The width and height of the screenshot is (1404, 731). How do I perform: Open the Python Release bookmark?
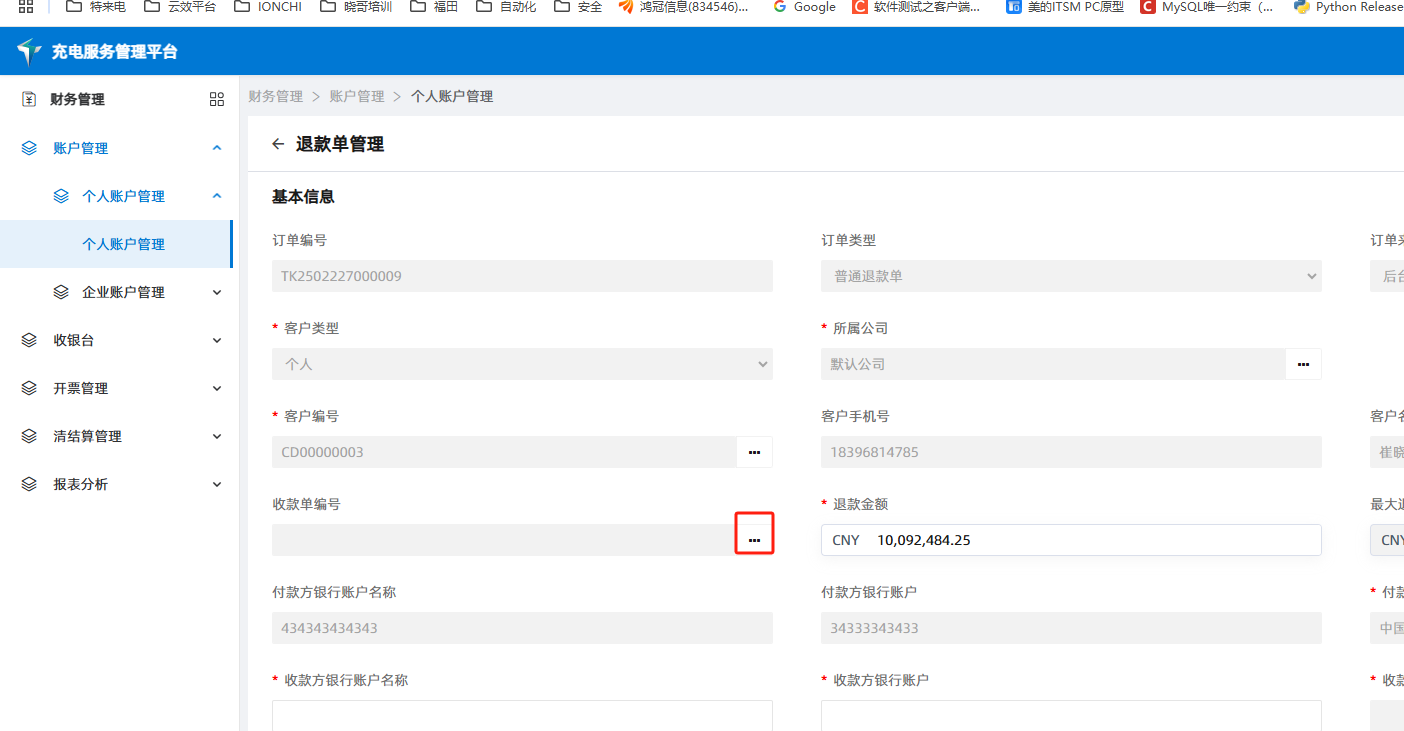point(1348,7)
